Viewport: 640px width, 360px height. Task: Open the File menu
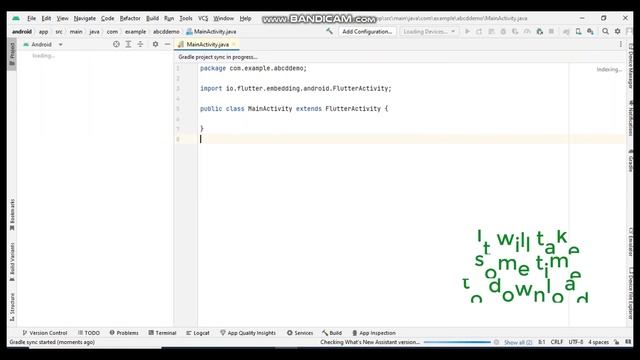(x=31, y=18)
